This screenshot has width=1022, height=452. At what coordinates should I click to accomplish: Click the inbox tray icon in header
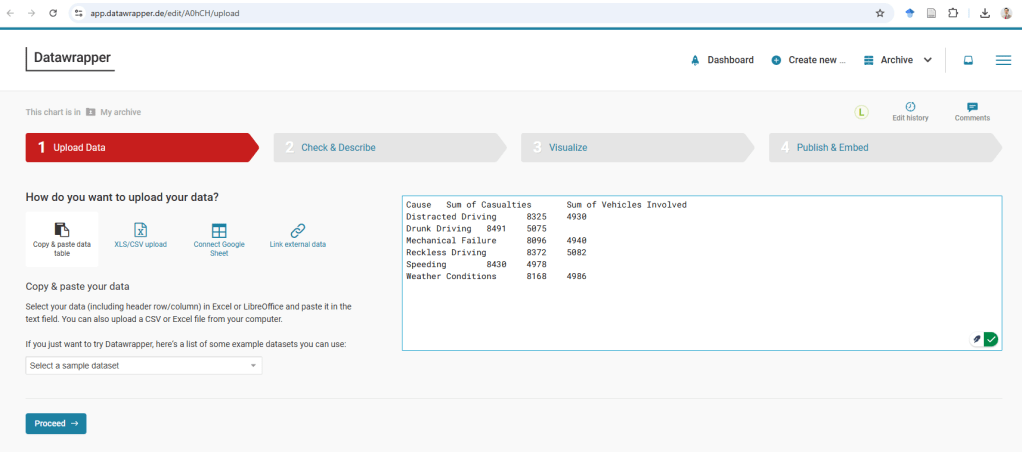click(968, 60)
